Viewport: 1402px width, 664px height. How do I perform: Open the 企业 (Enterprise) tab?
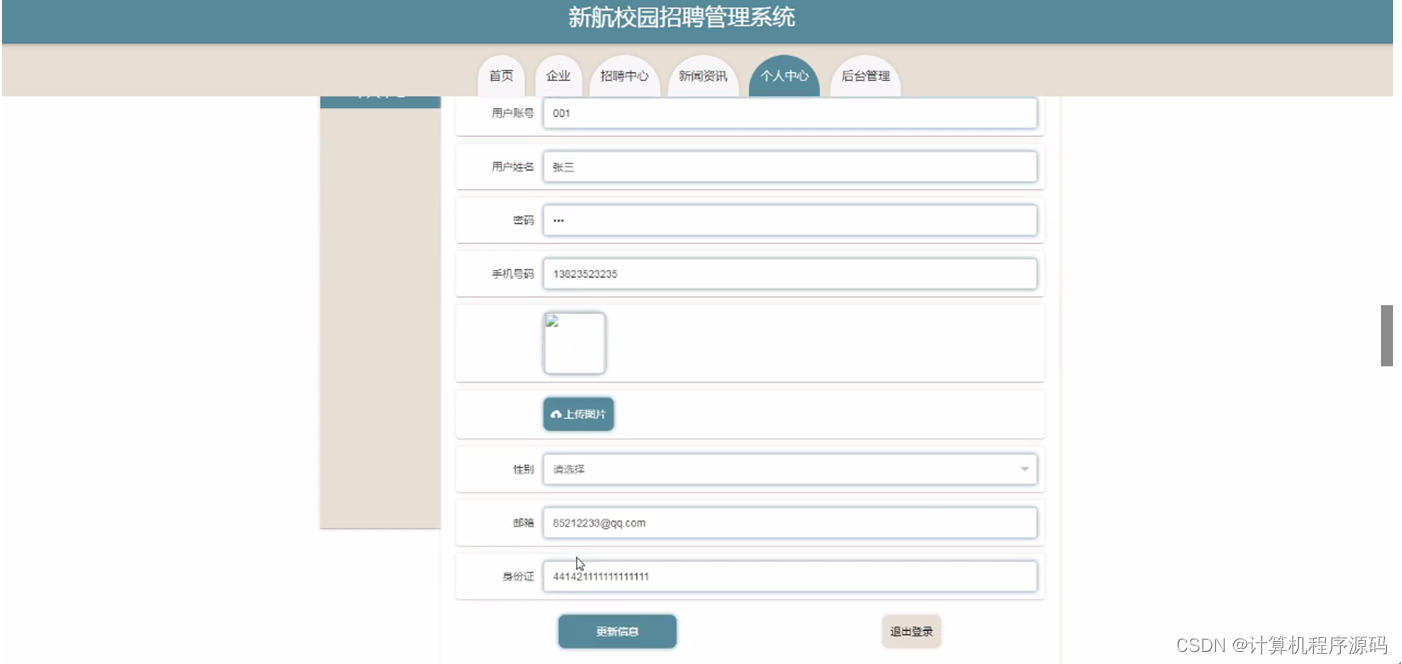(x=559, y=75)
